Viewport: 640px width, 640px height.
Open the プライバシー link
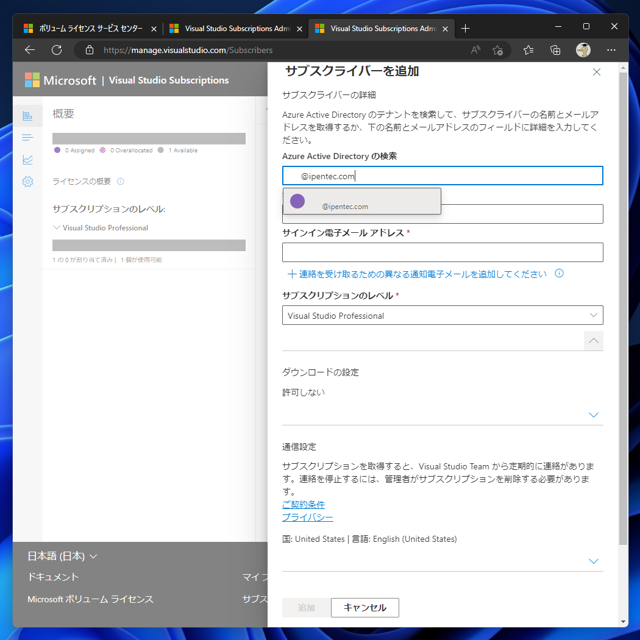point(307,518)
